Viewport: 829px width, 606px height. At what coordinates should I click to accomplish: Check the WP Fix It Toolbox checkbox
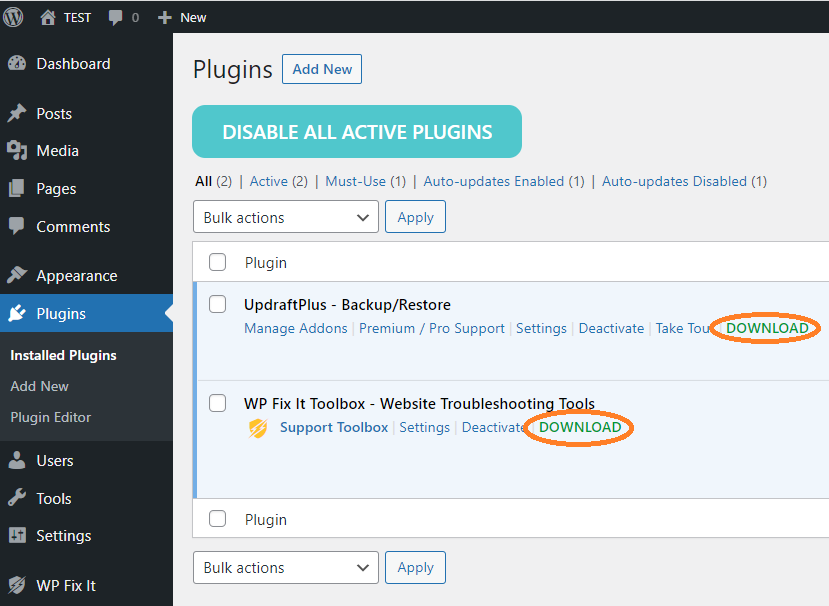click(x=217, y=403)
